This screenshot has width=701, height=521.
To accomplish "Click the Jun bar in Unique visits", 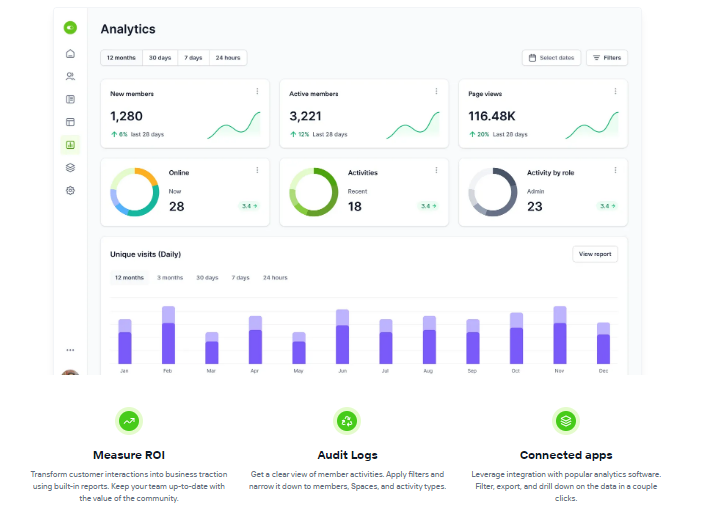I will pyautogui.click(x=342, y=336).
